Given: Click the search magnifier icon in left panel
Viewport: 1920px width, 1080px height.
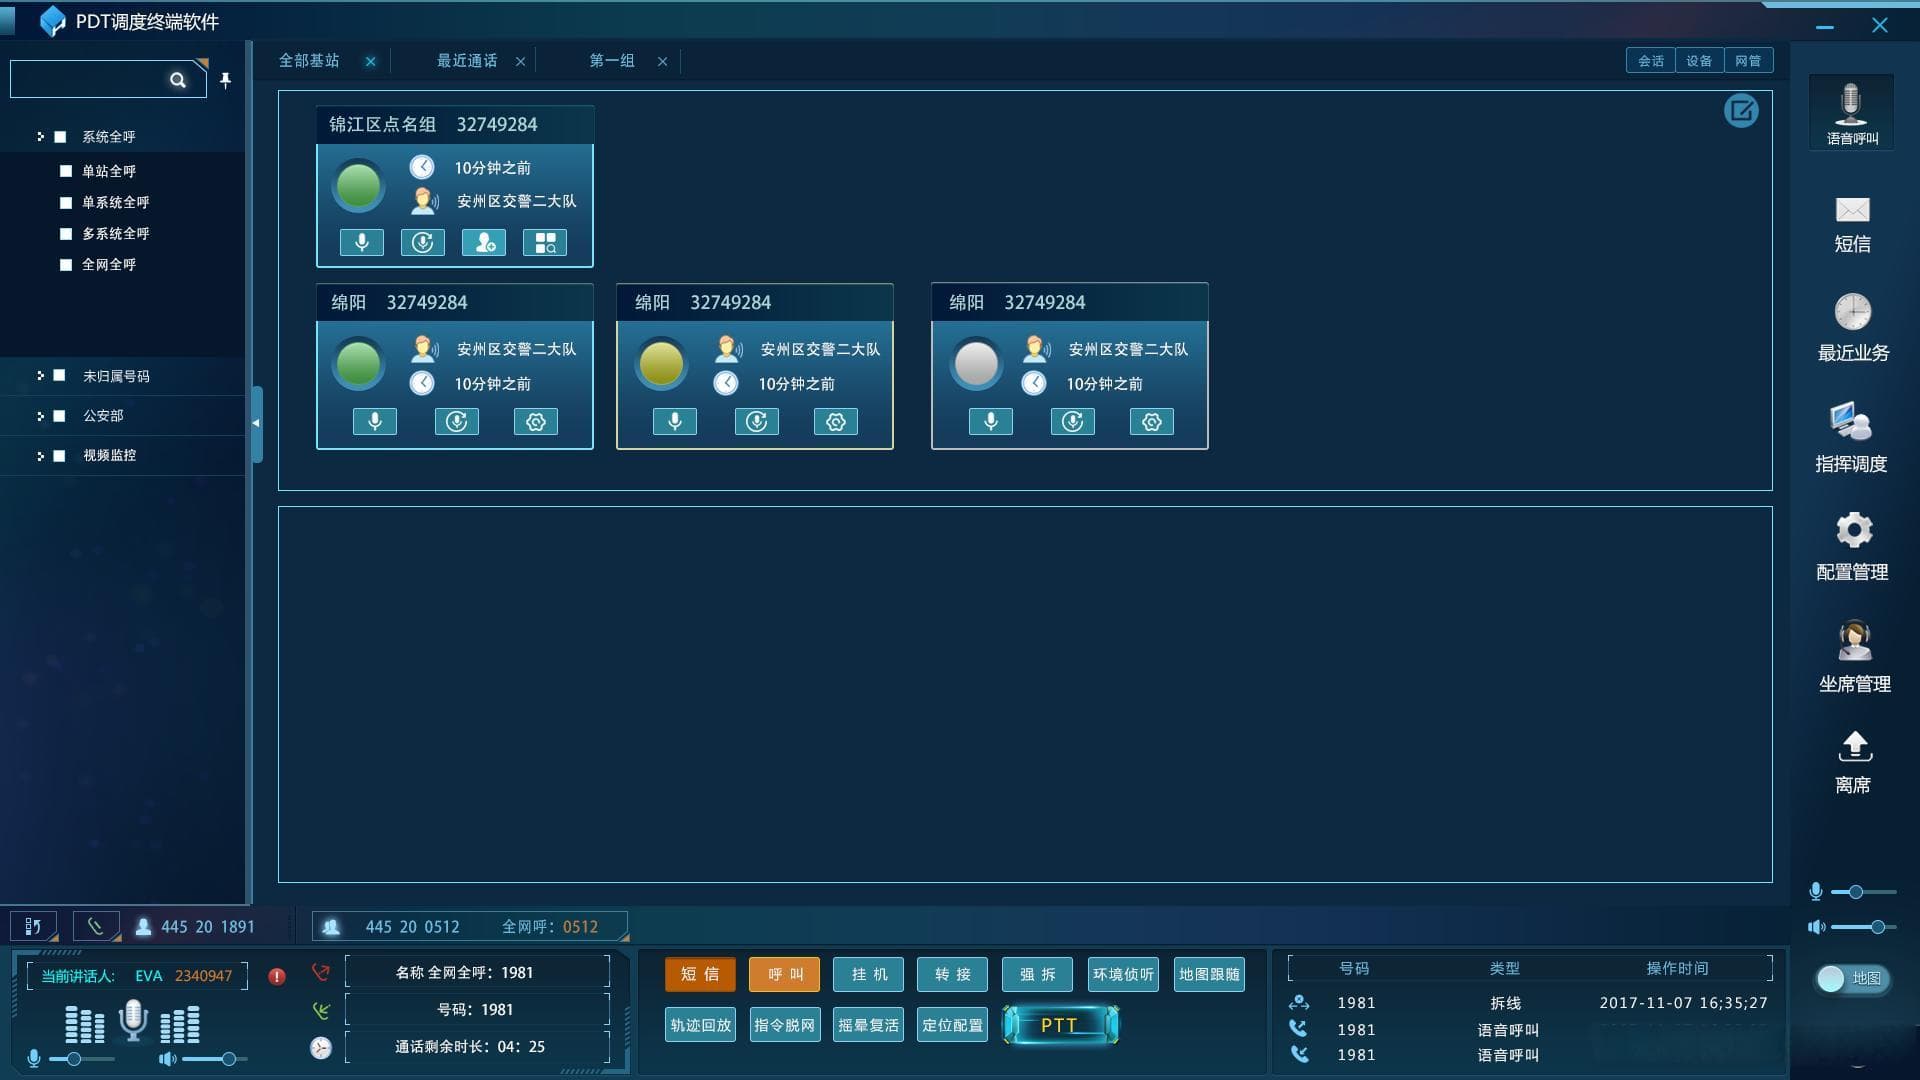Looking at the screenshot, I should click(x=178, y=80).
